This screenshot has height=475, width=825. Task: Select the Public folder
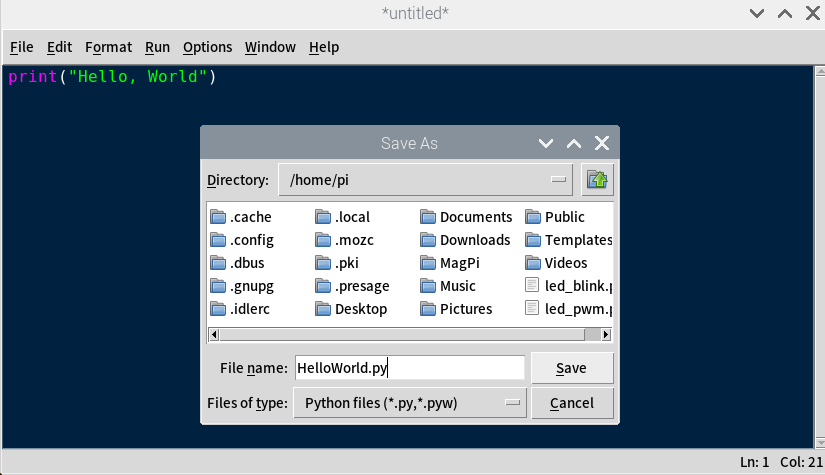(555, 217)
